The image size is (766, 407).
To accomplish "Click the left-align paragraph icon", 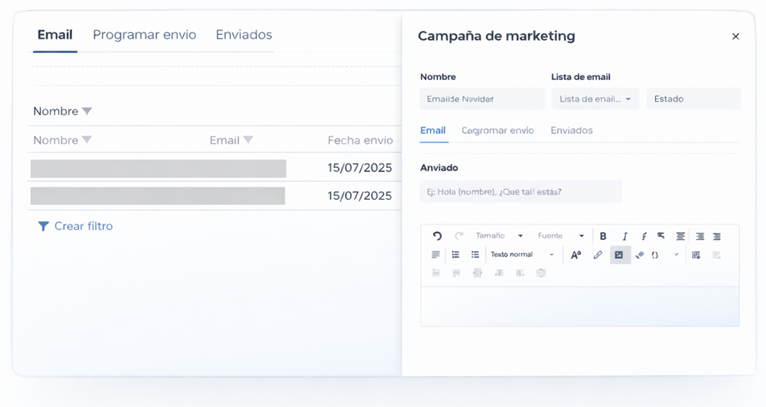I will tap(436, 255).
